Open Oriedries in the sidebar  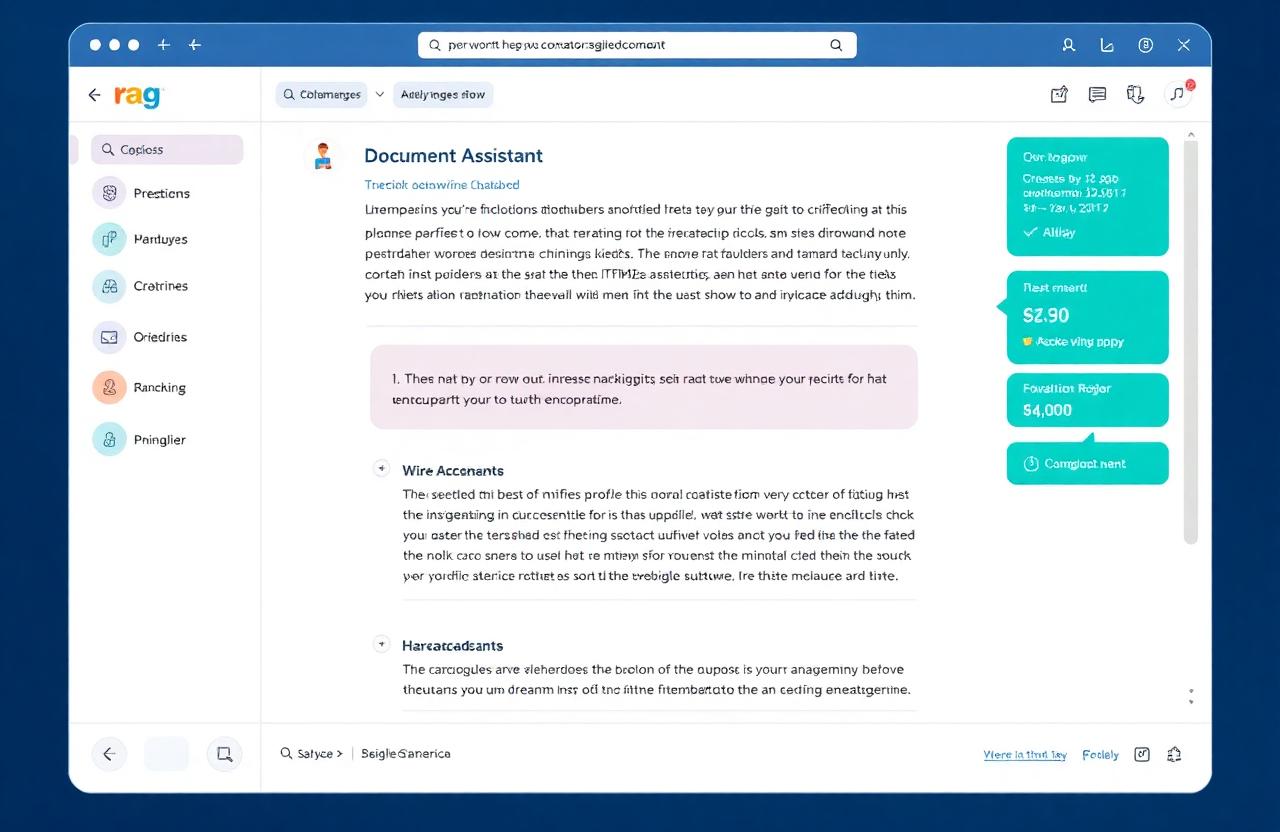160,338
